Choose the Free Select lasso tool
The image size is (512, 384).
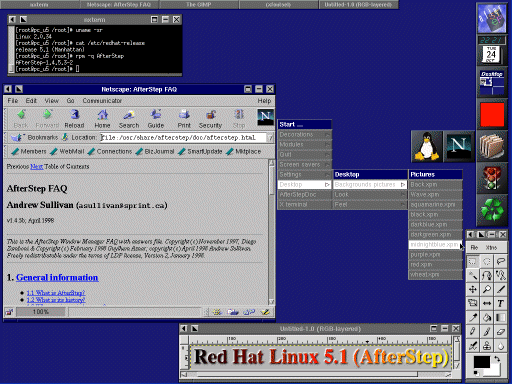click(x=501, y=261)
